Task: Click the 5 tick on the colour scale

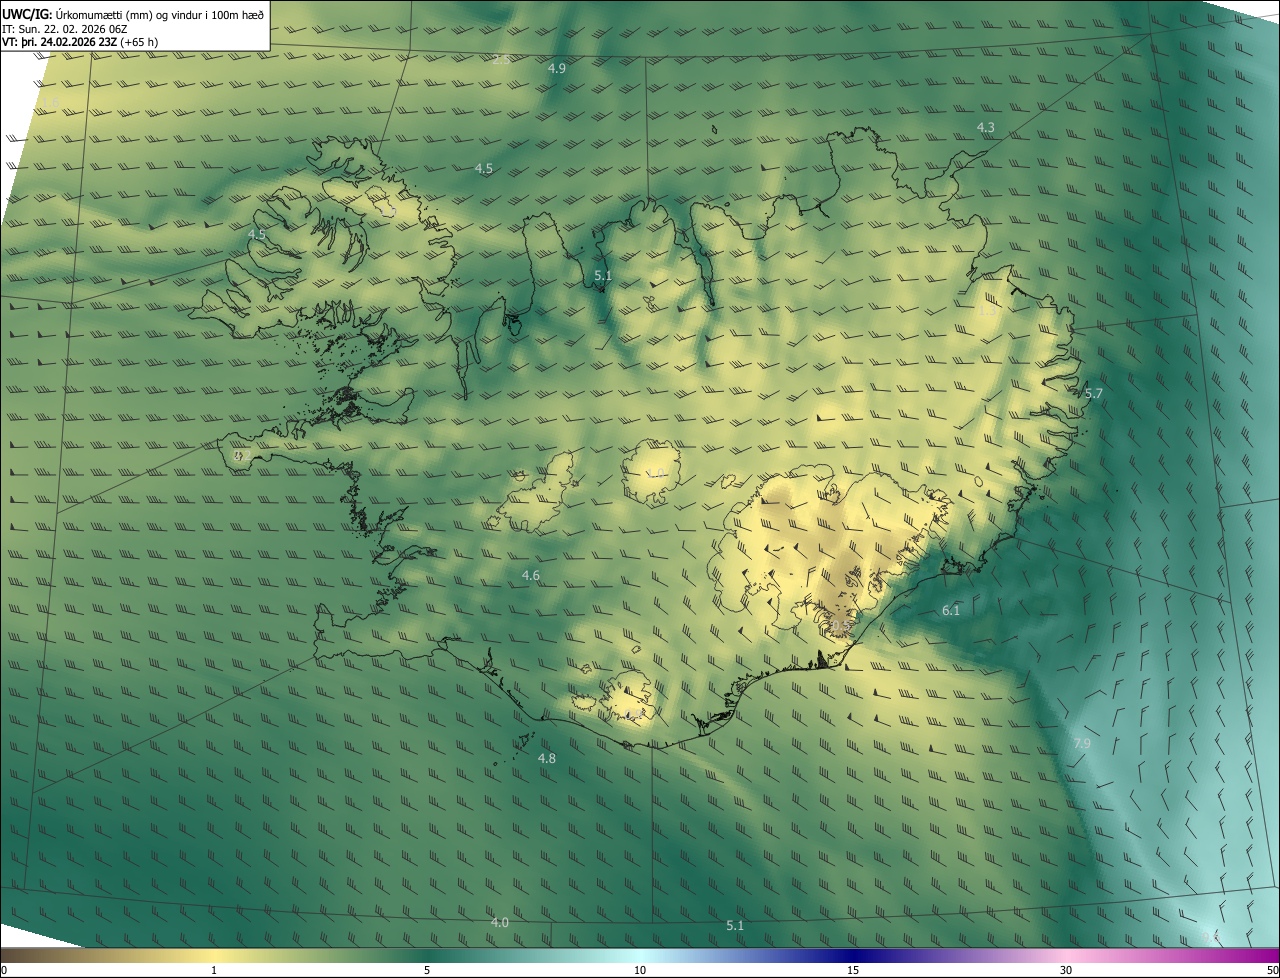Action: pos(427,970)
